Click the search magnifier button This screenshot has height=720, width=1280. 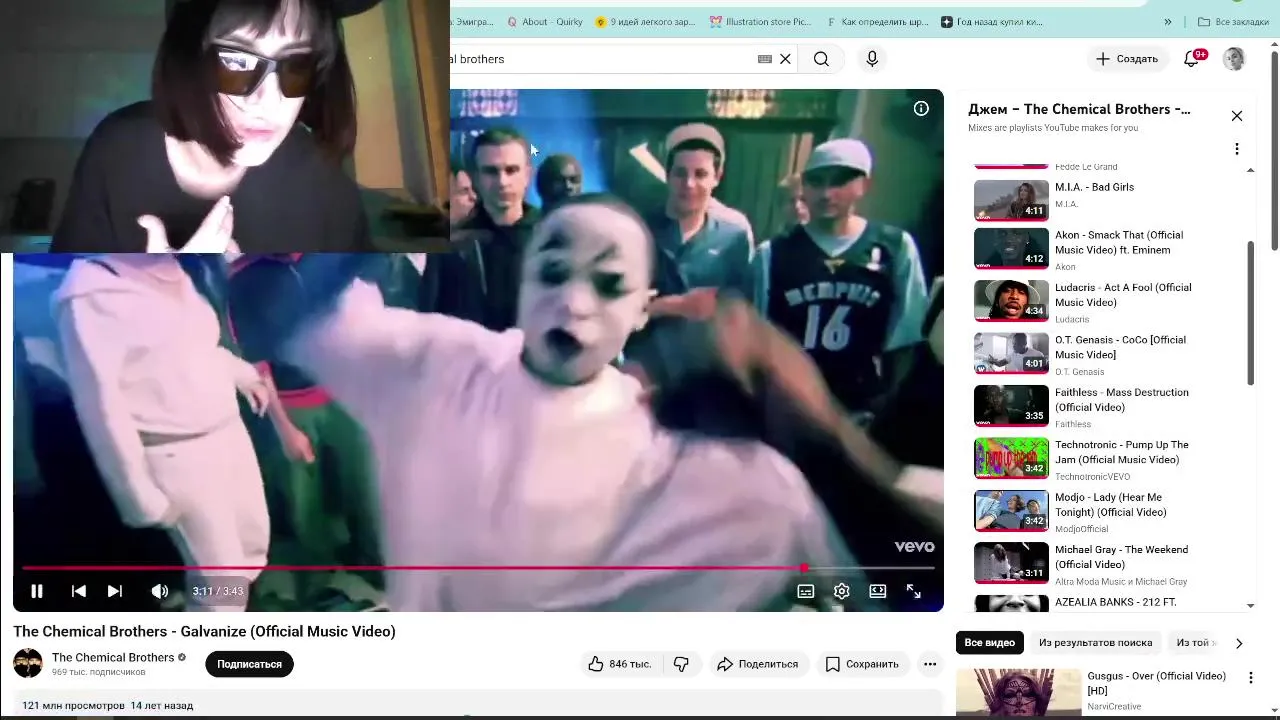[821, 59]
